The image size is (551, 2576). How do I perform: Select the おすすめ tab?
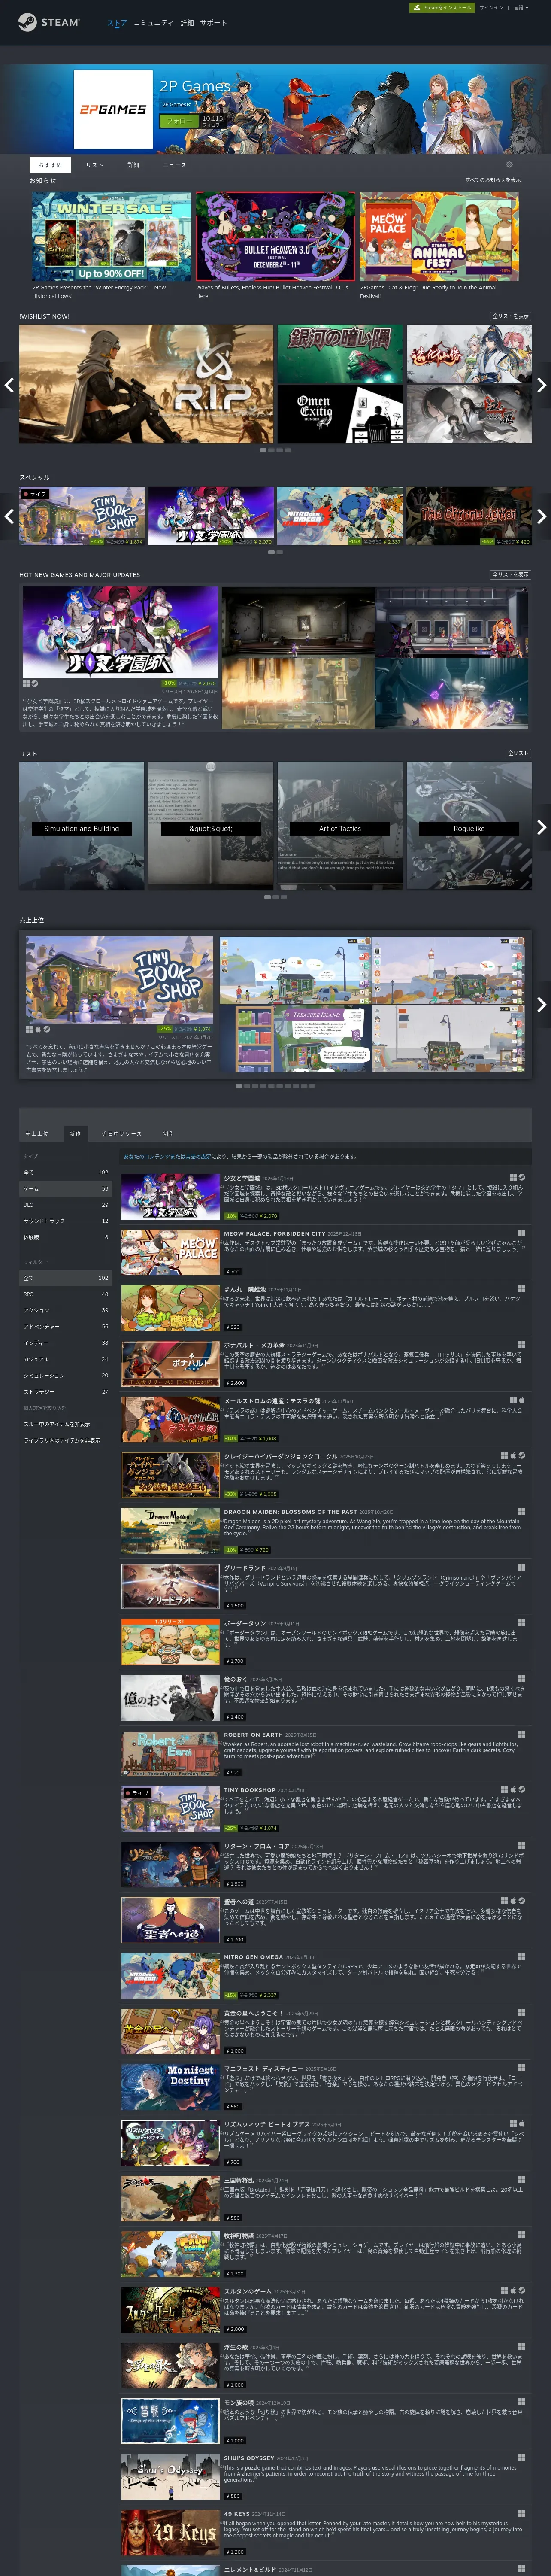coord(50,165)
